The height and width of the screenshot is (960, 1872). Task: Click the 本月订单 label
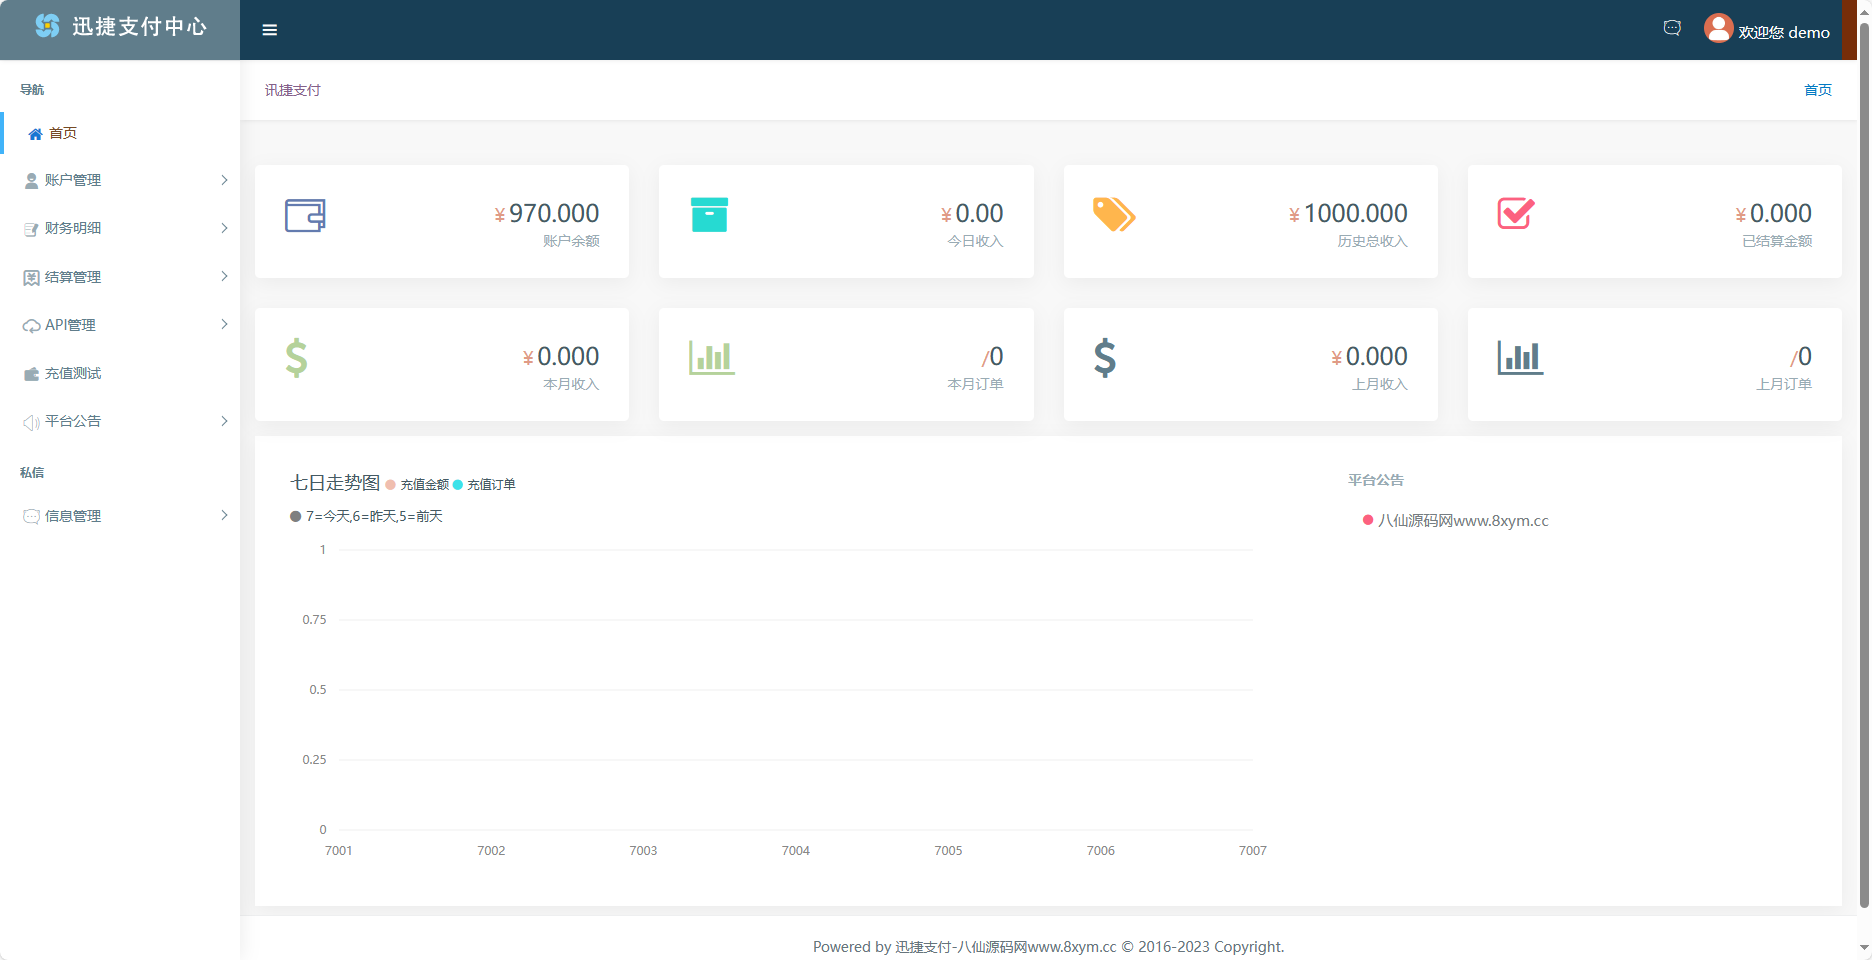tap(975, 384)
